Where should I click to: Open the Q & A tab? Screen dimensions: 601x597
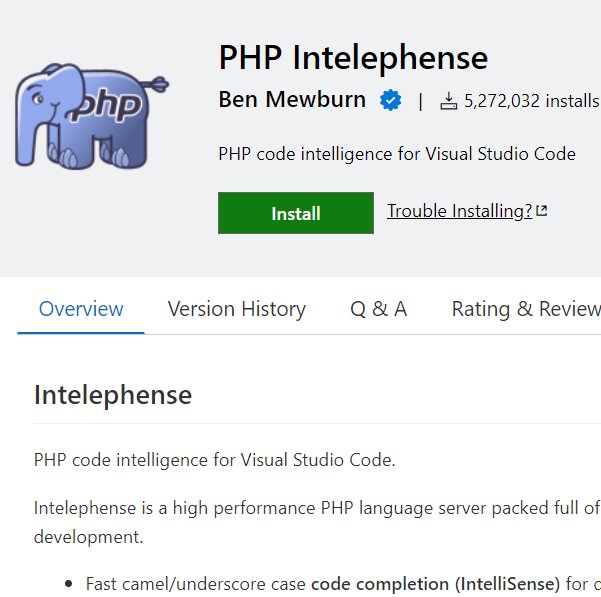378,309
